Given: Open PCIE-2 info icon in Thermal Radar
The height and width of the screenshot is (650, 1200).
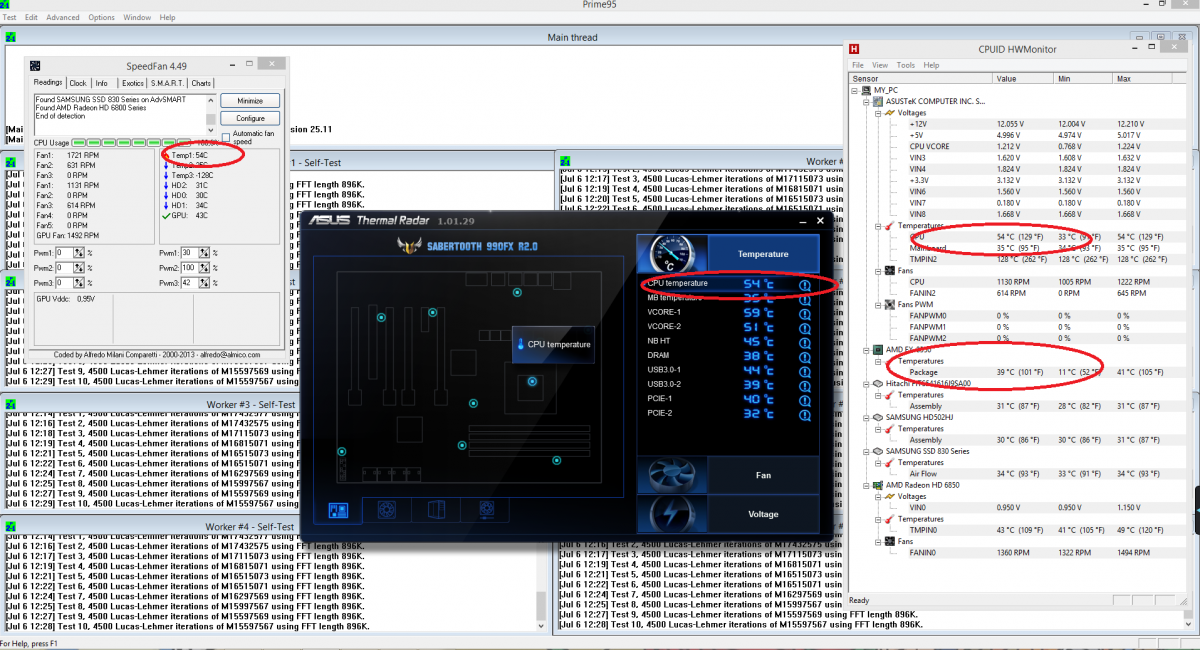Looking at the screenshot, I should coord(805,413).
